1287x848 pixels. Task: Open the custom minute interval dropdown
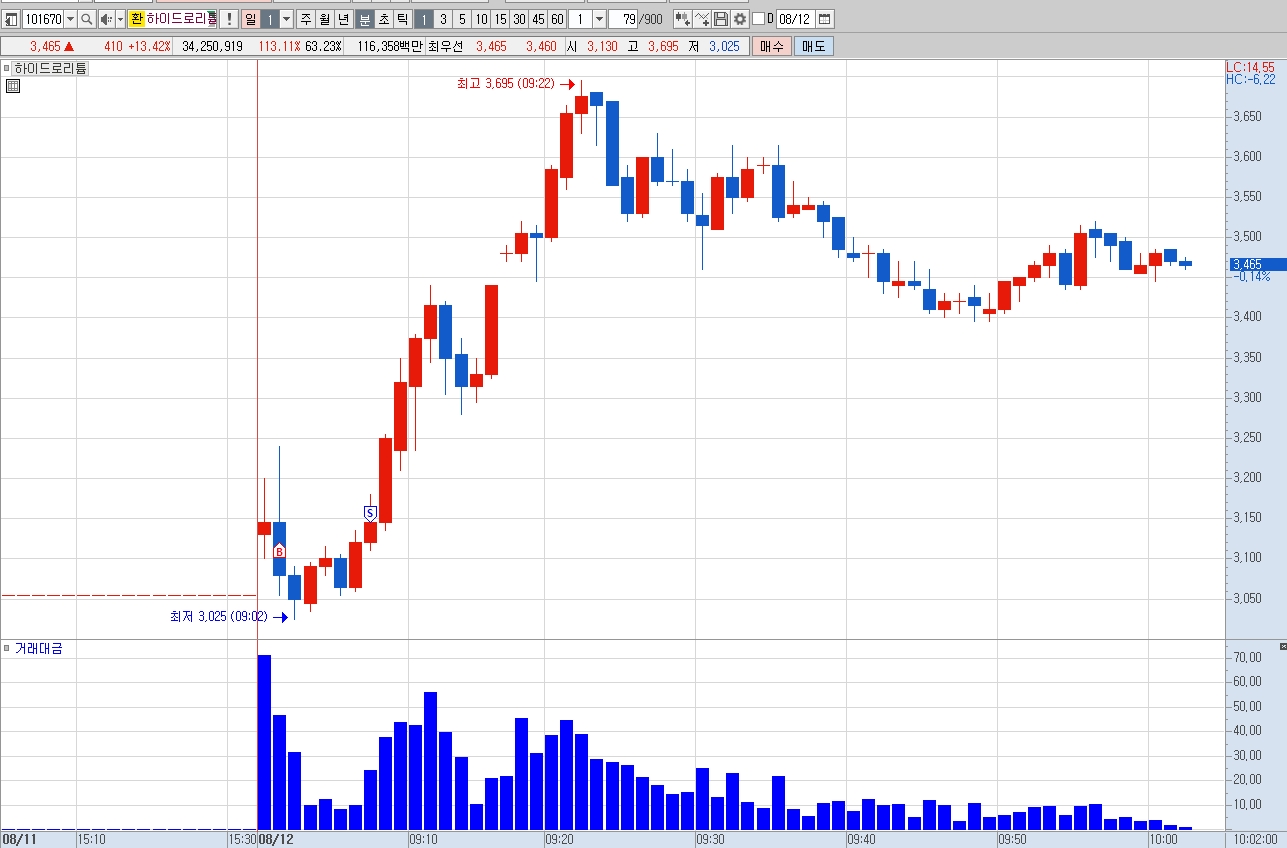point(599,19)
